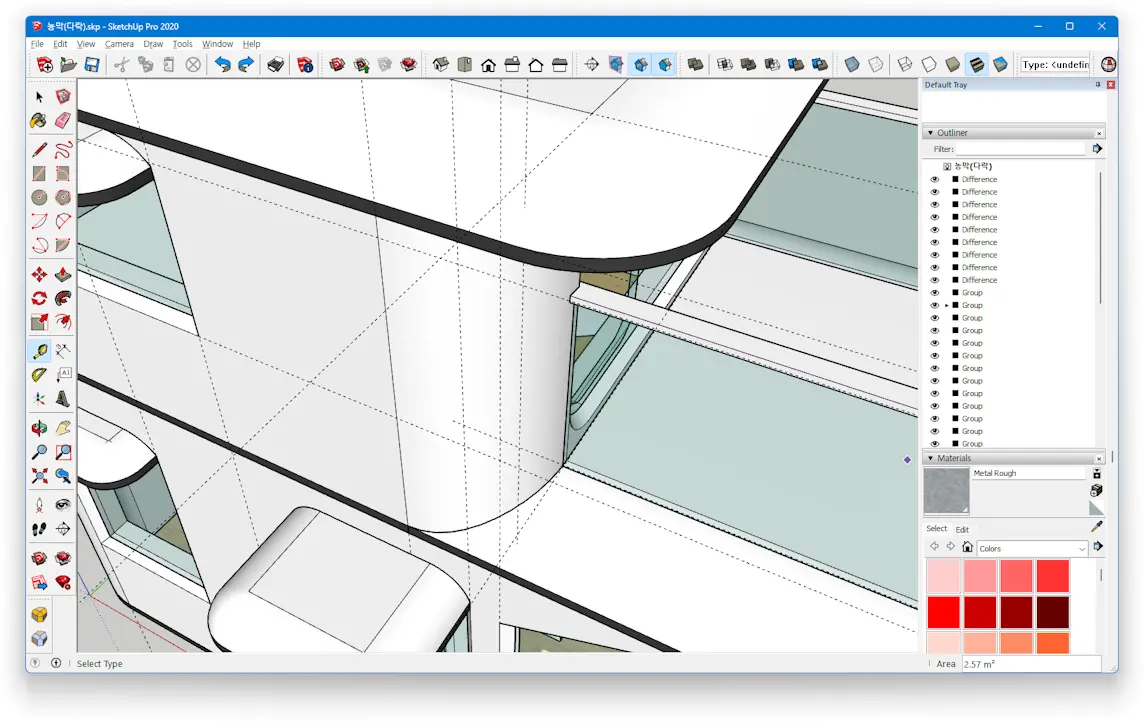Open the Colors library dropdown
1144x721 pixels.
coord(1032,548)
